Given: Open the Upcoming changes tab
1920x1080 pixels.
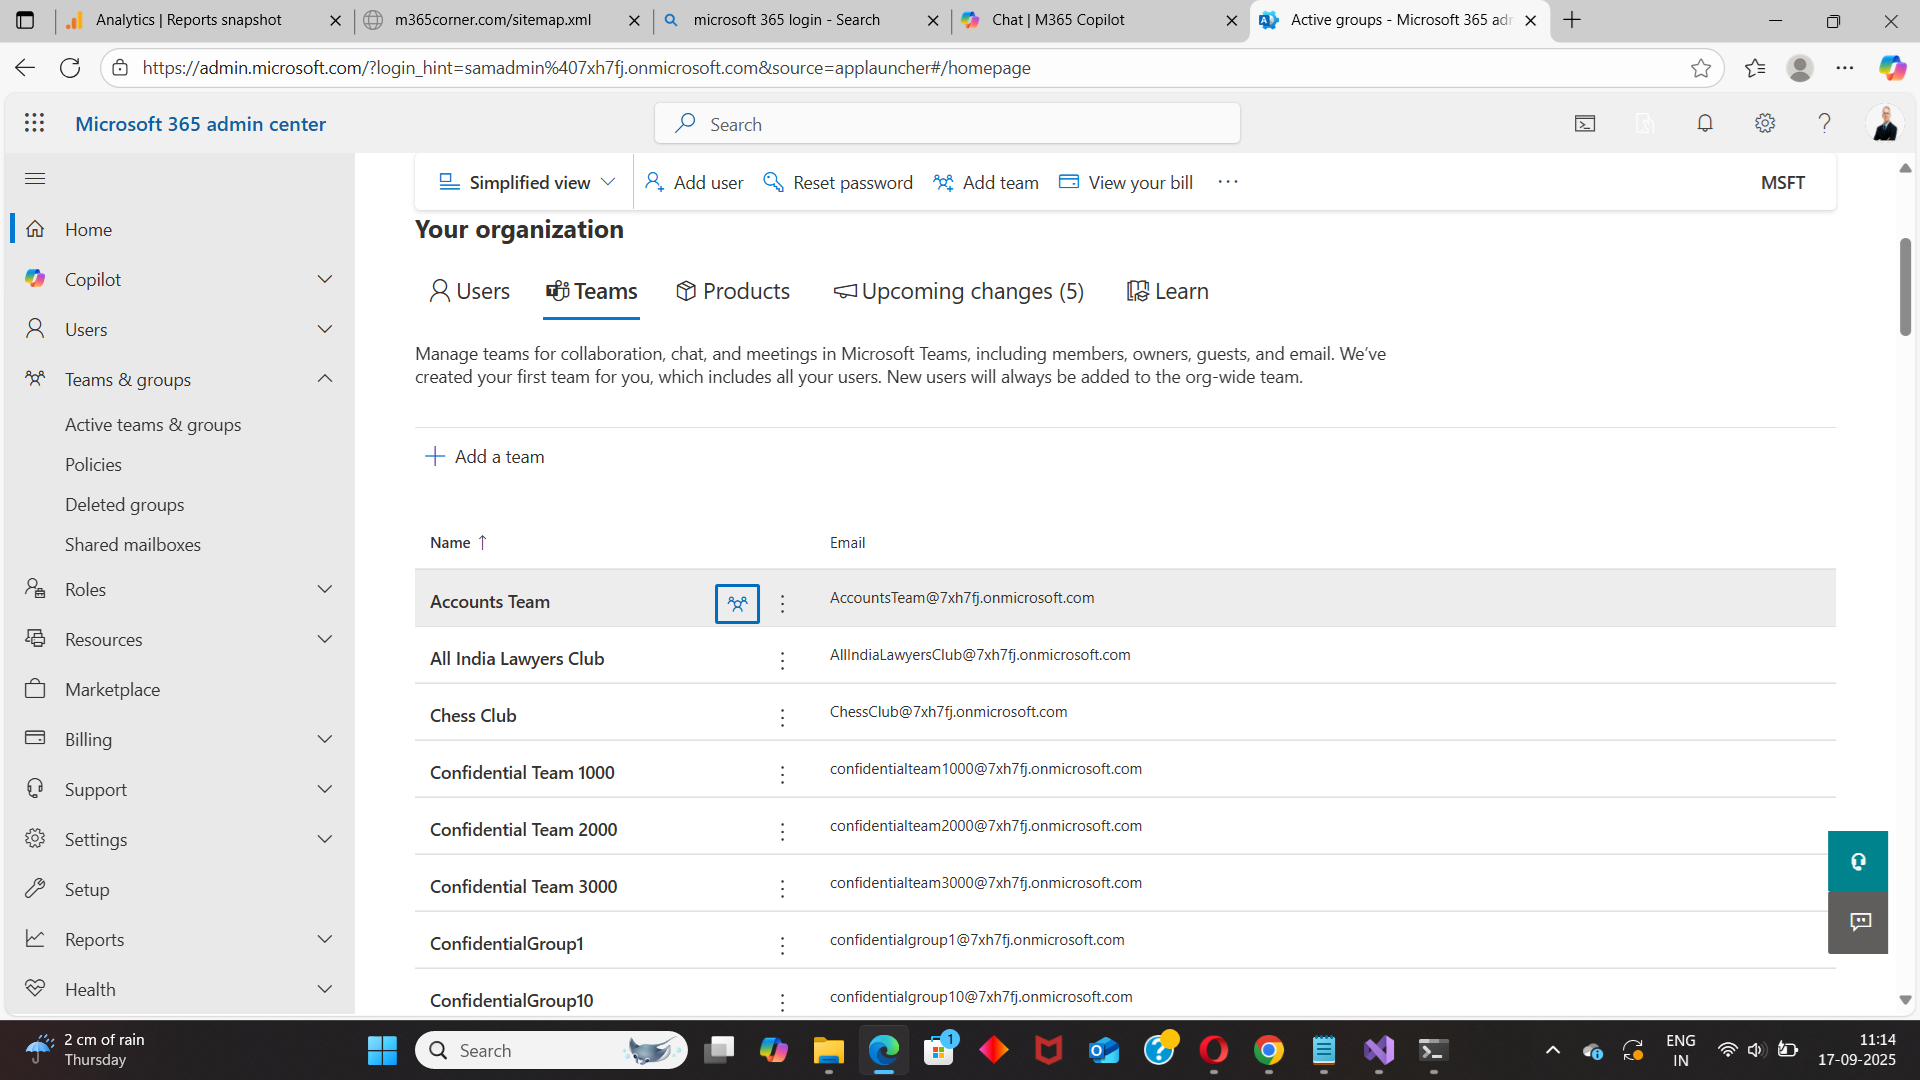Looking at the screenshot, I should click(x=958, y=291).
